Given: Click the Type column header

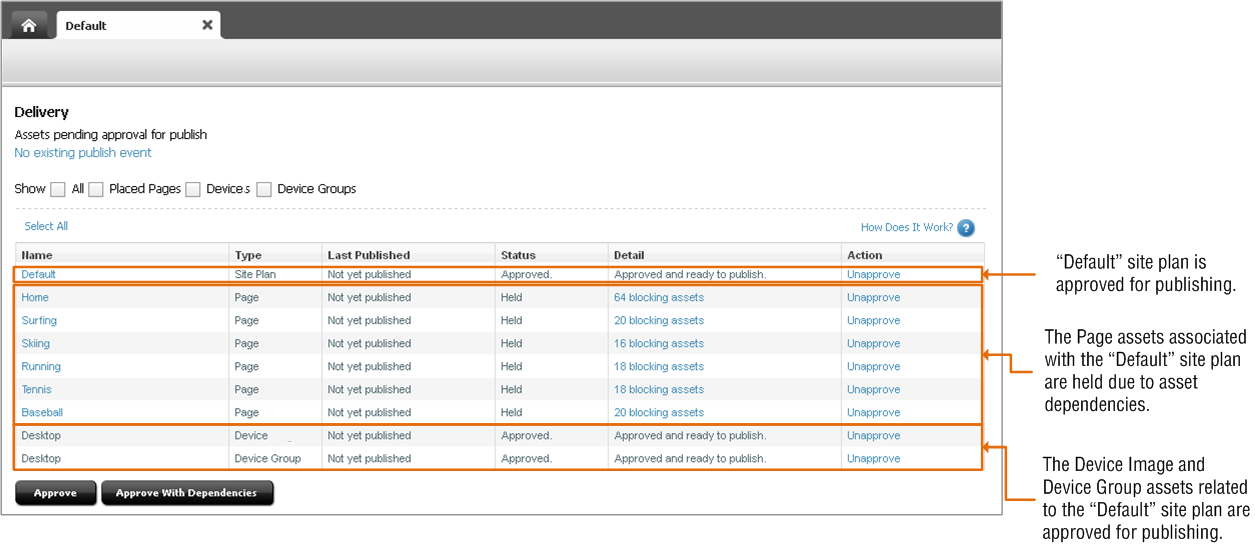Looking at the screenshot, I should click(275, 255).
